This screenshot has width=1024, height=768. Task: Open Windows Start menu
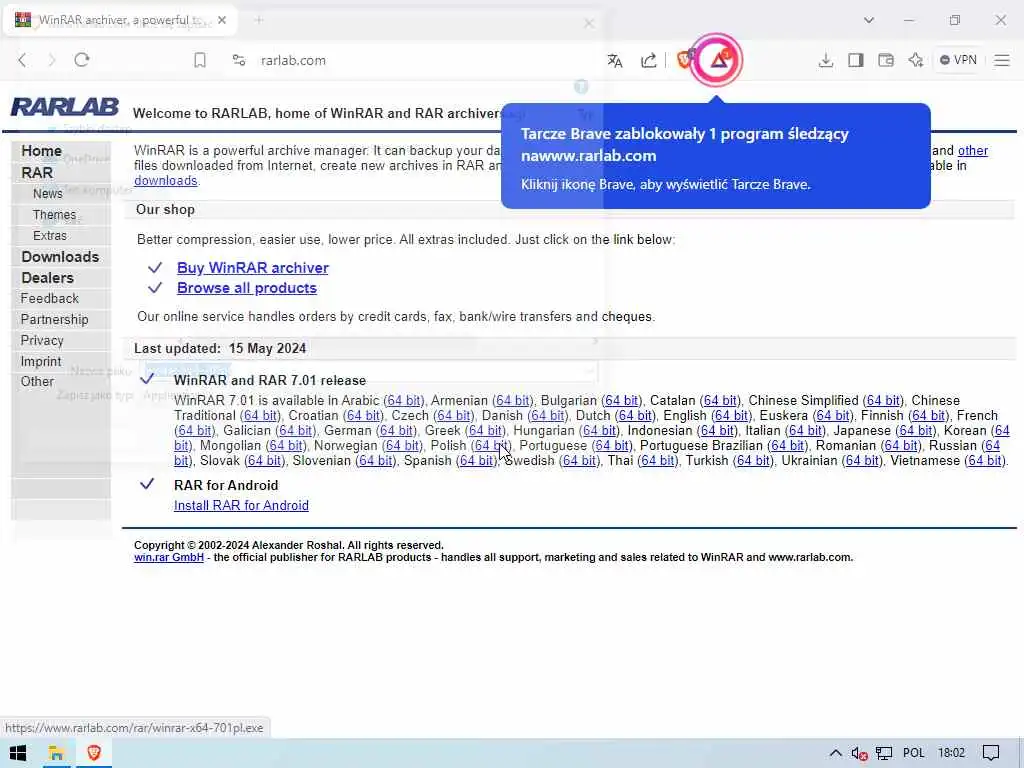(18, 753)
